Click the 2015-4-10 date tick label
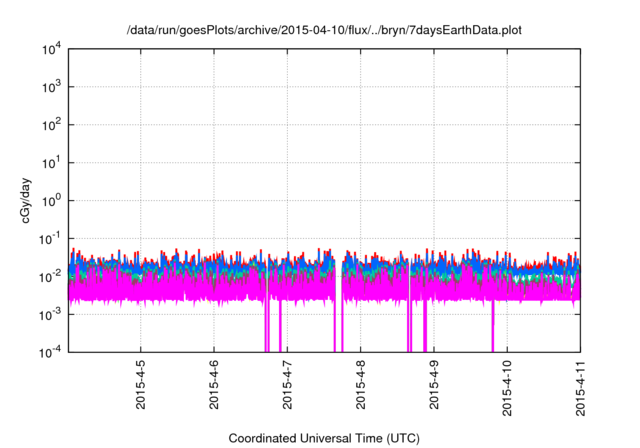Viewport: 640px width, 448px height. (507, 388)
